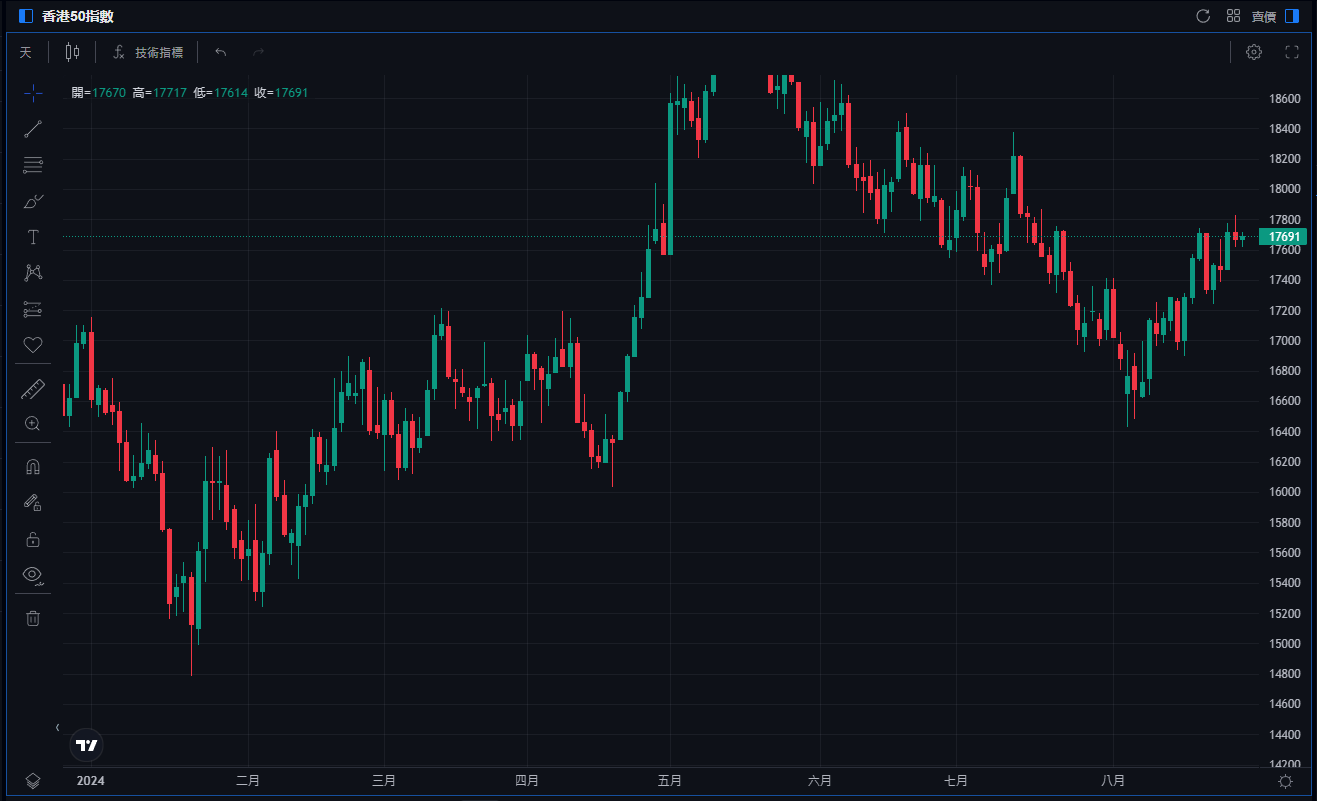Open the heart favorites icons tool
Viewport: 1317px width, 801px height.
33,345
